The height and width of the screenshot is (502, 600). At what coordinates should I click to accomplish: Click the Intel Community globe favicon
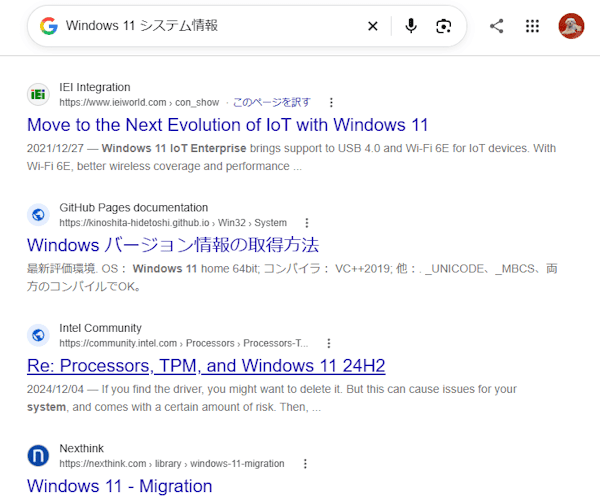[38, 335]
